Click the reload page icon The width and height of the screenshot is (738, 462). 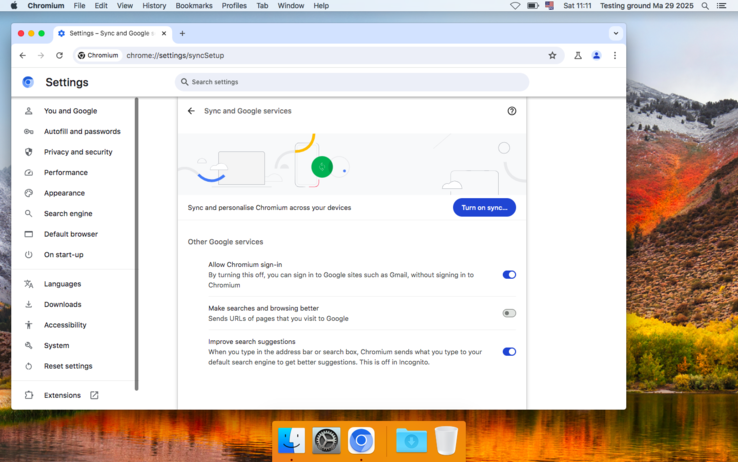click(59, 55)
